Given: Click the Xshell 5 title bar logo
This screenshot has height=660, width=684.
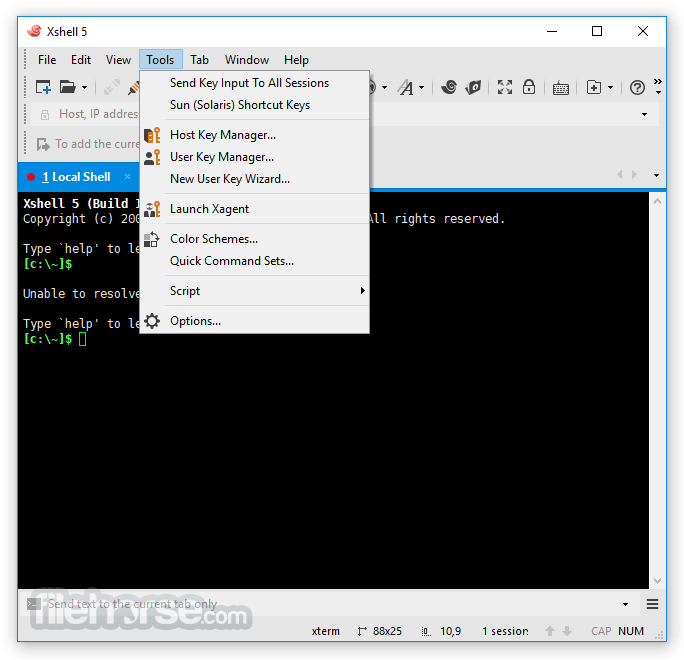Looking at the screenshot, I should (34, 31).
